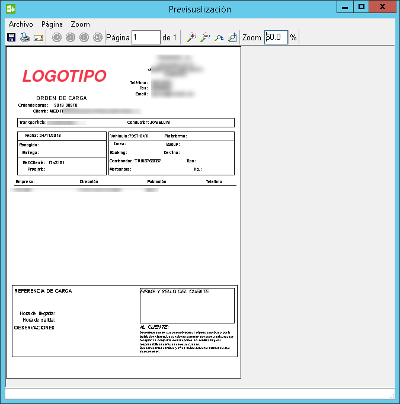Go to next page navigation button
The width and height of the screenshot is (400, 404).
[84, 37]
